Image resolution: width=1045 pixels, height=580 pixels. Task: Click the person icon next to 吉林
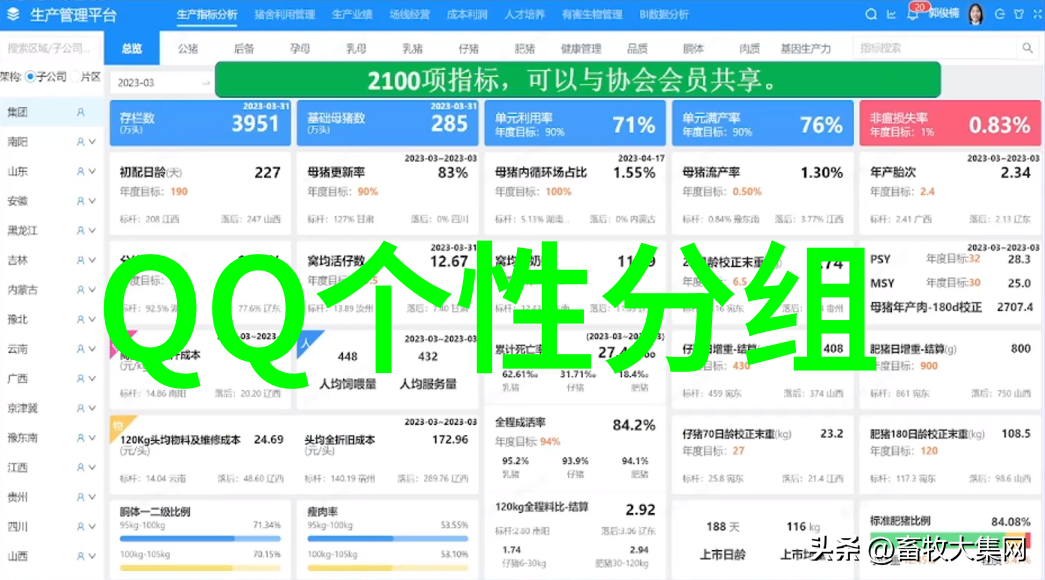point(81,260)
